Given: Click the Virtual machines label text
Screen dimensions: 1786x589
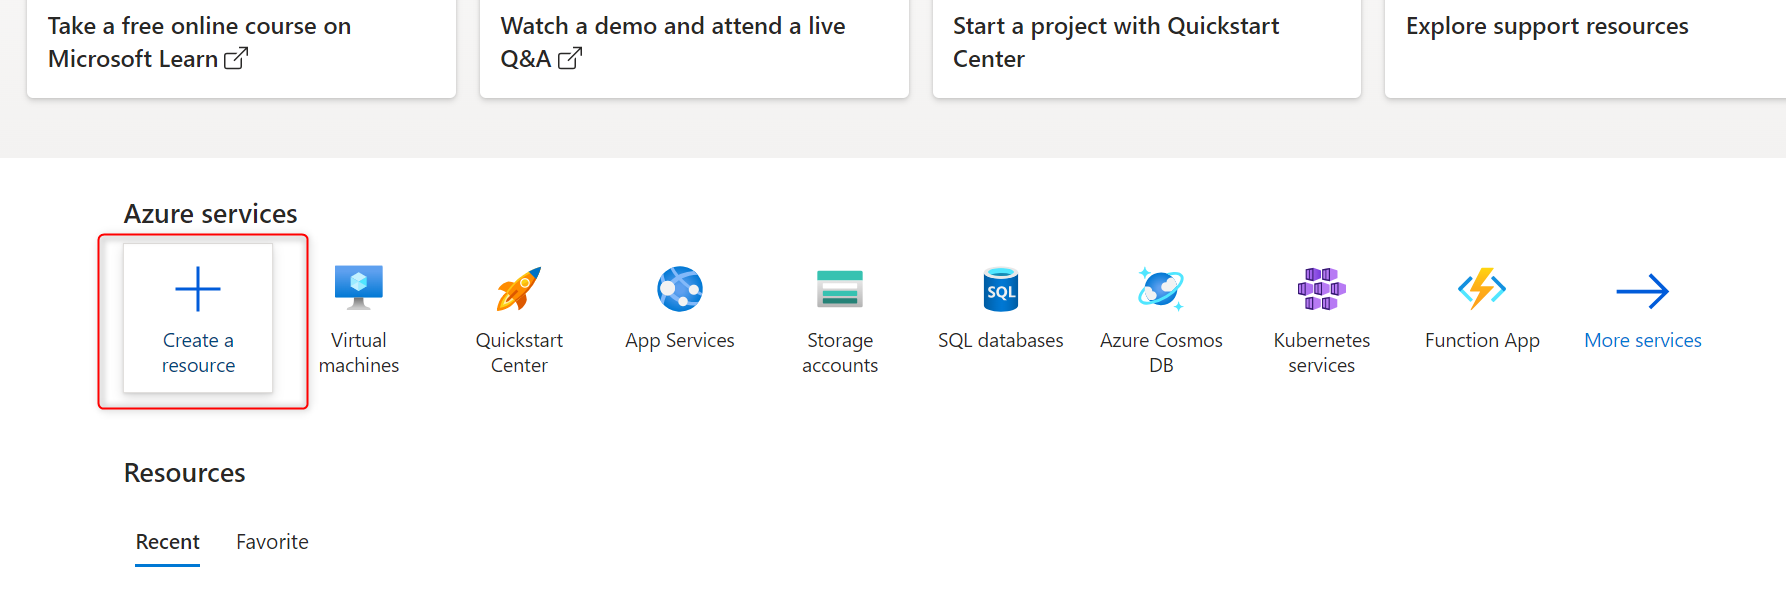Looking at the screenshot, I should pyautogui.click(x=359, y=353).
